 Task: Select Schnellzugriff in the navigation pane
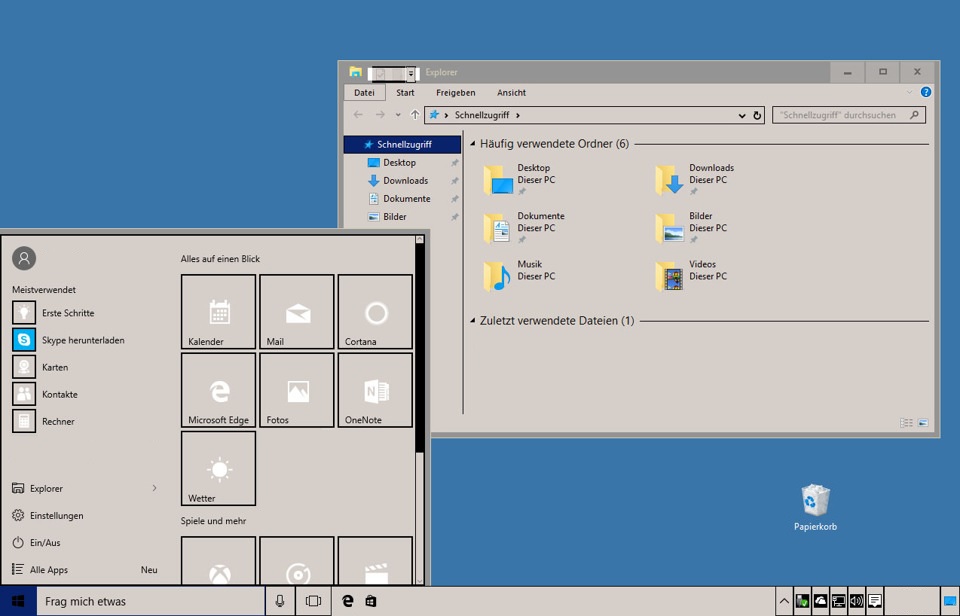click(x=402, y=145)
